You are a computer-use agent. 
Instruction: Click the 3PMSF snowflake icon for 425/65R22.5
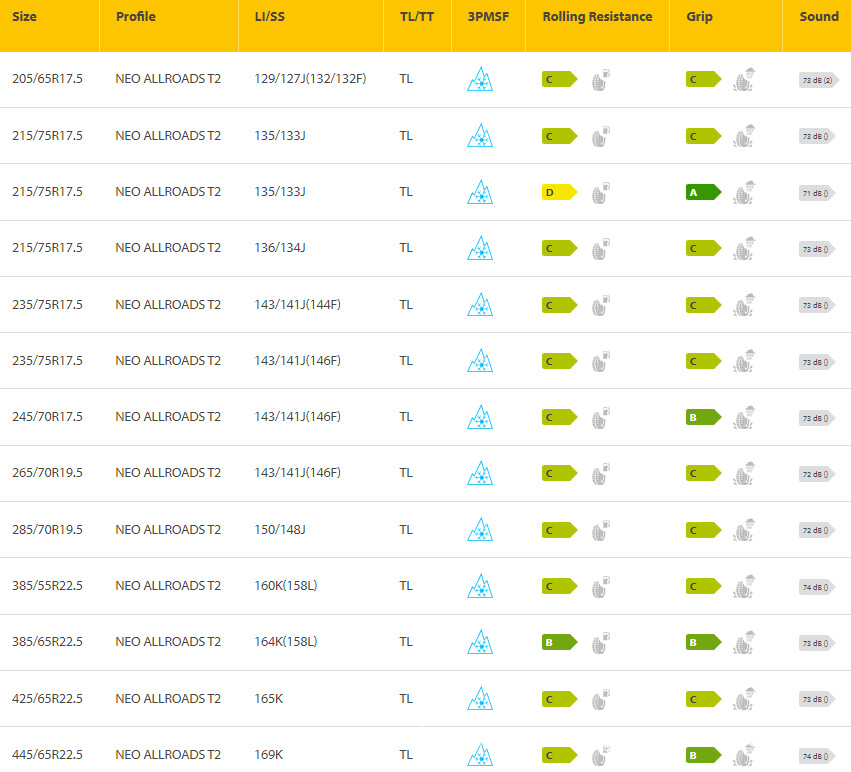coord(480,698)
